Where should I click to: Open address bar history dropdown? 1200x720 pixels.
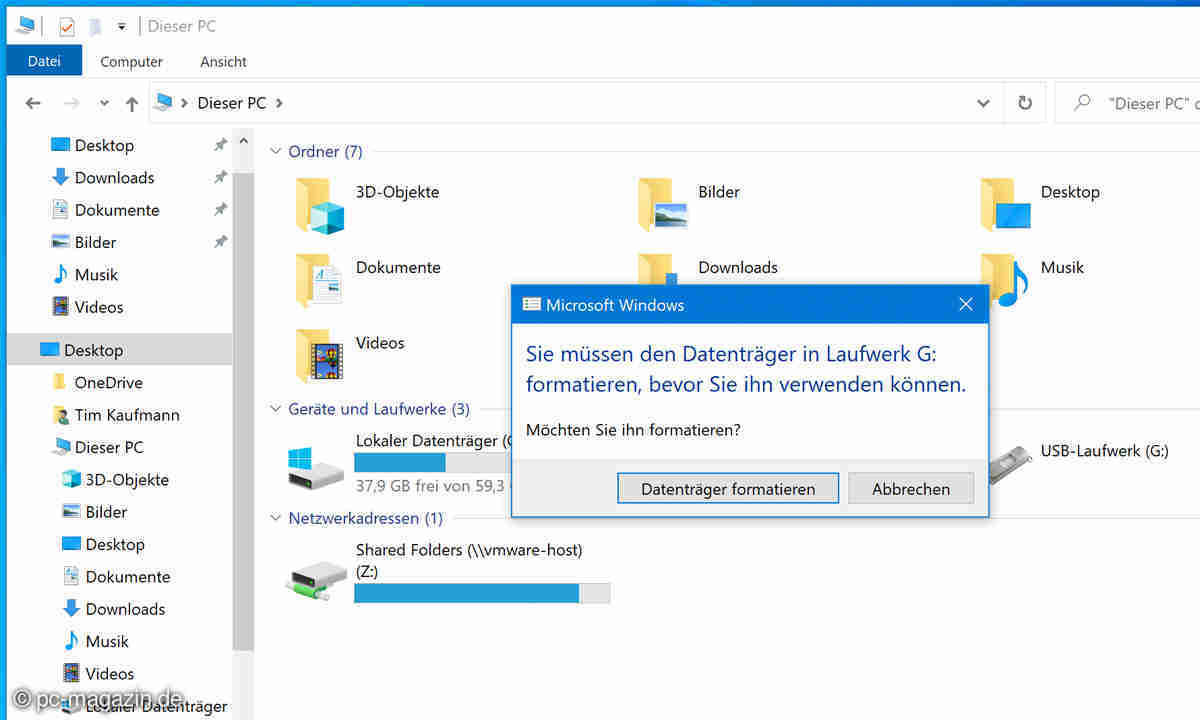coord(983,103)
